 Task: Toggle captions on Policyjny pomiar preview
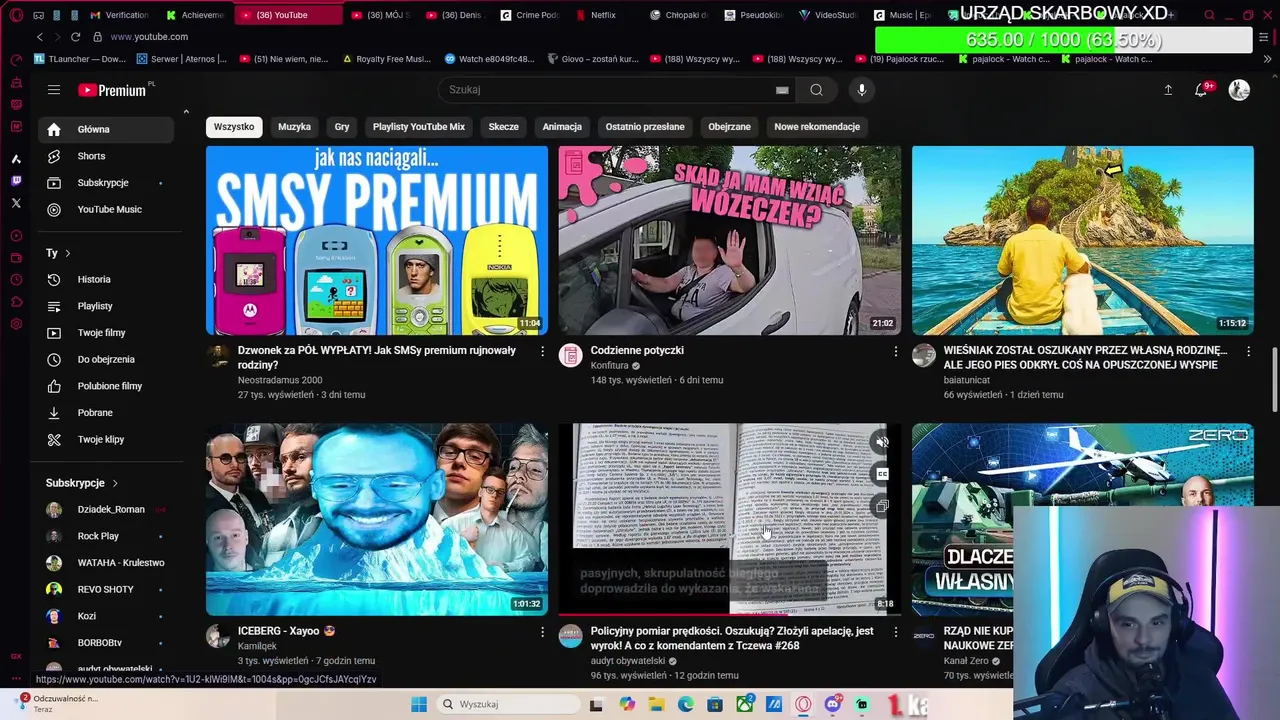pyautogui.click(x=881, y=474)
